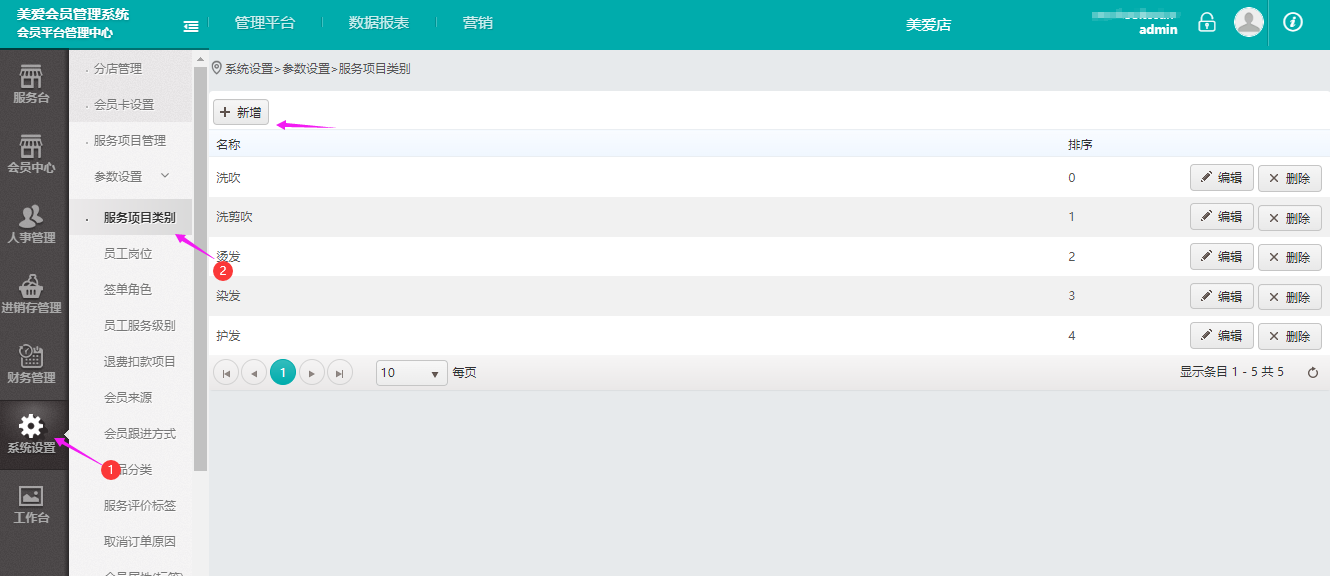Viewport: 1330px width, 576px height.
Task: Open 财务管理 sidebar icon
Action: 31,357
